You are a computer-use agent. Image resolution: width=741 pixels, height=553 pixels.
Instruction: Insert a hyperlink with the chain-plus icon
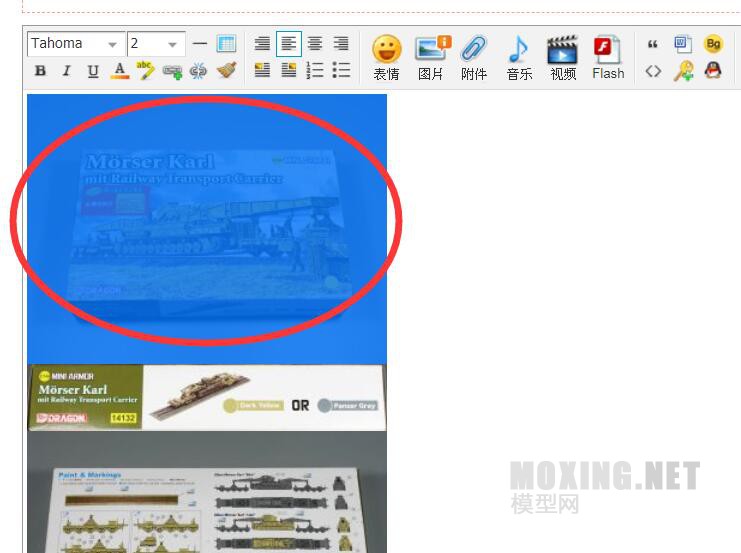[x=172, y=71]
